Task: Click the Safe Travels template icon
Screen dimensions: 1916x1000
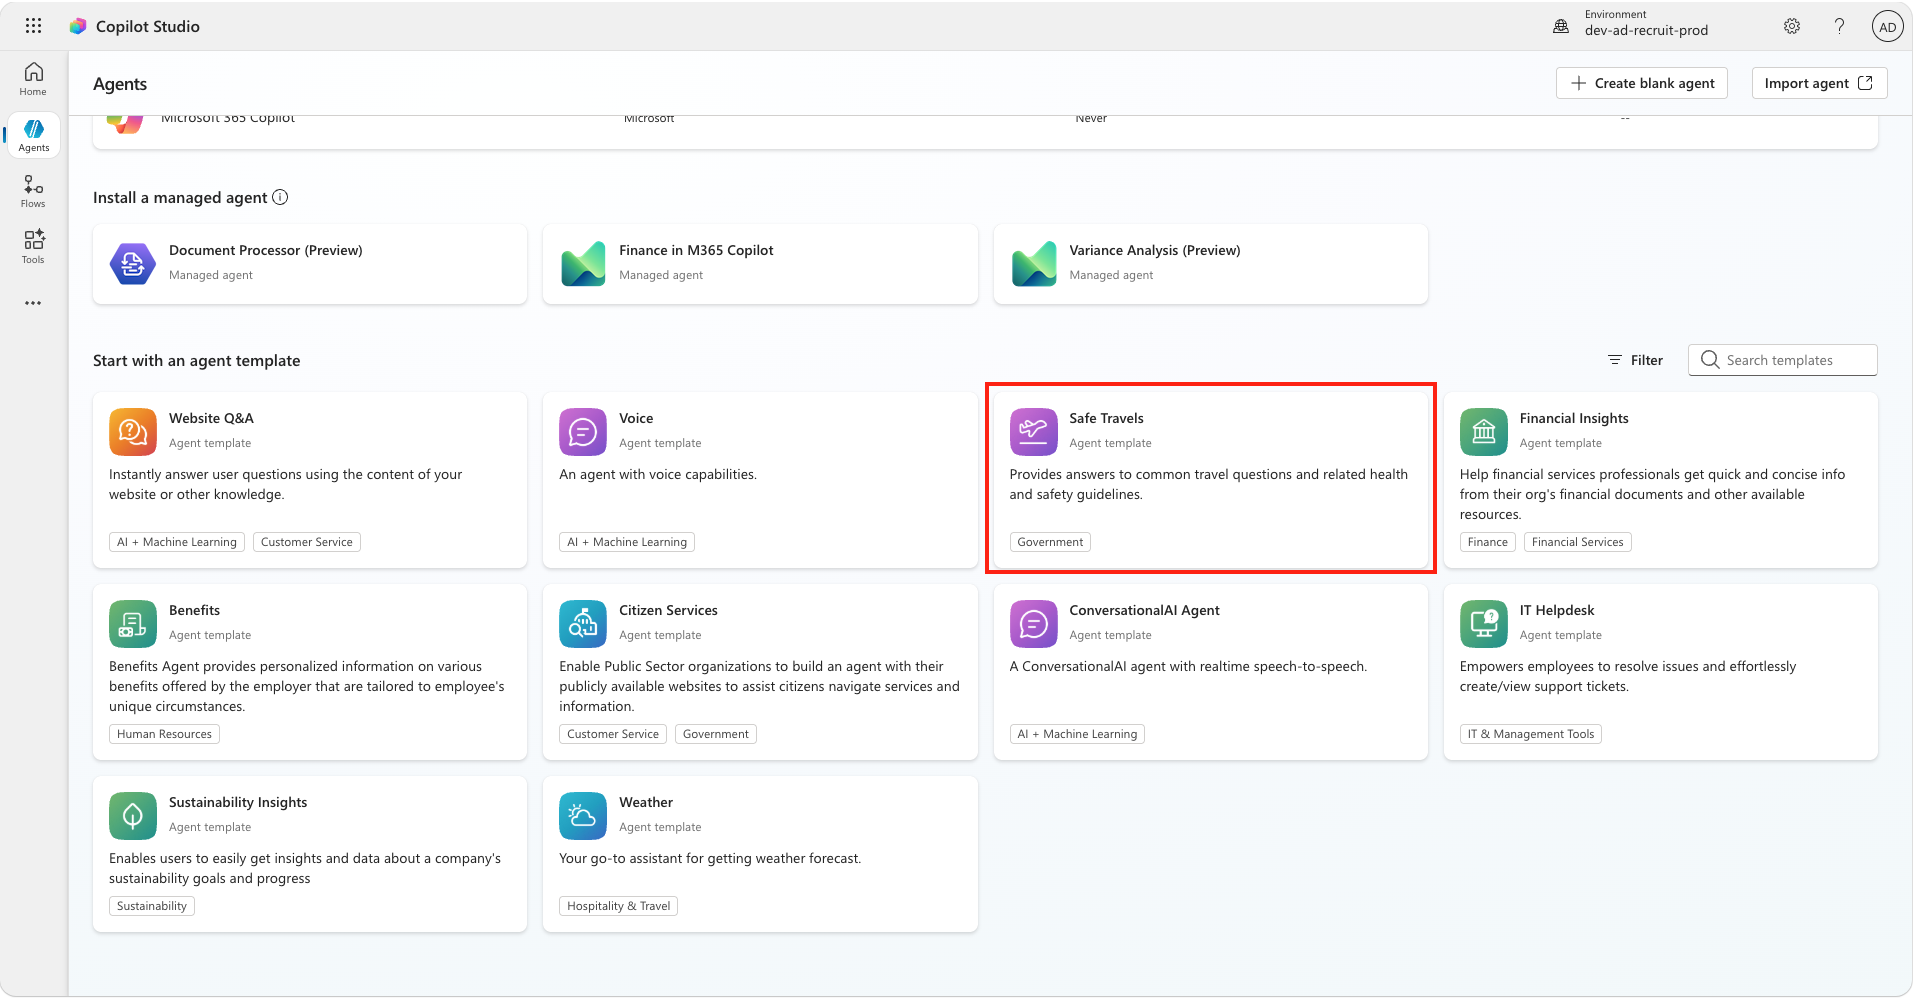Action: click(x=1034, y=432)
